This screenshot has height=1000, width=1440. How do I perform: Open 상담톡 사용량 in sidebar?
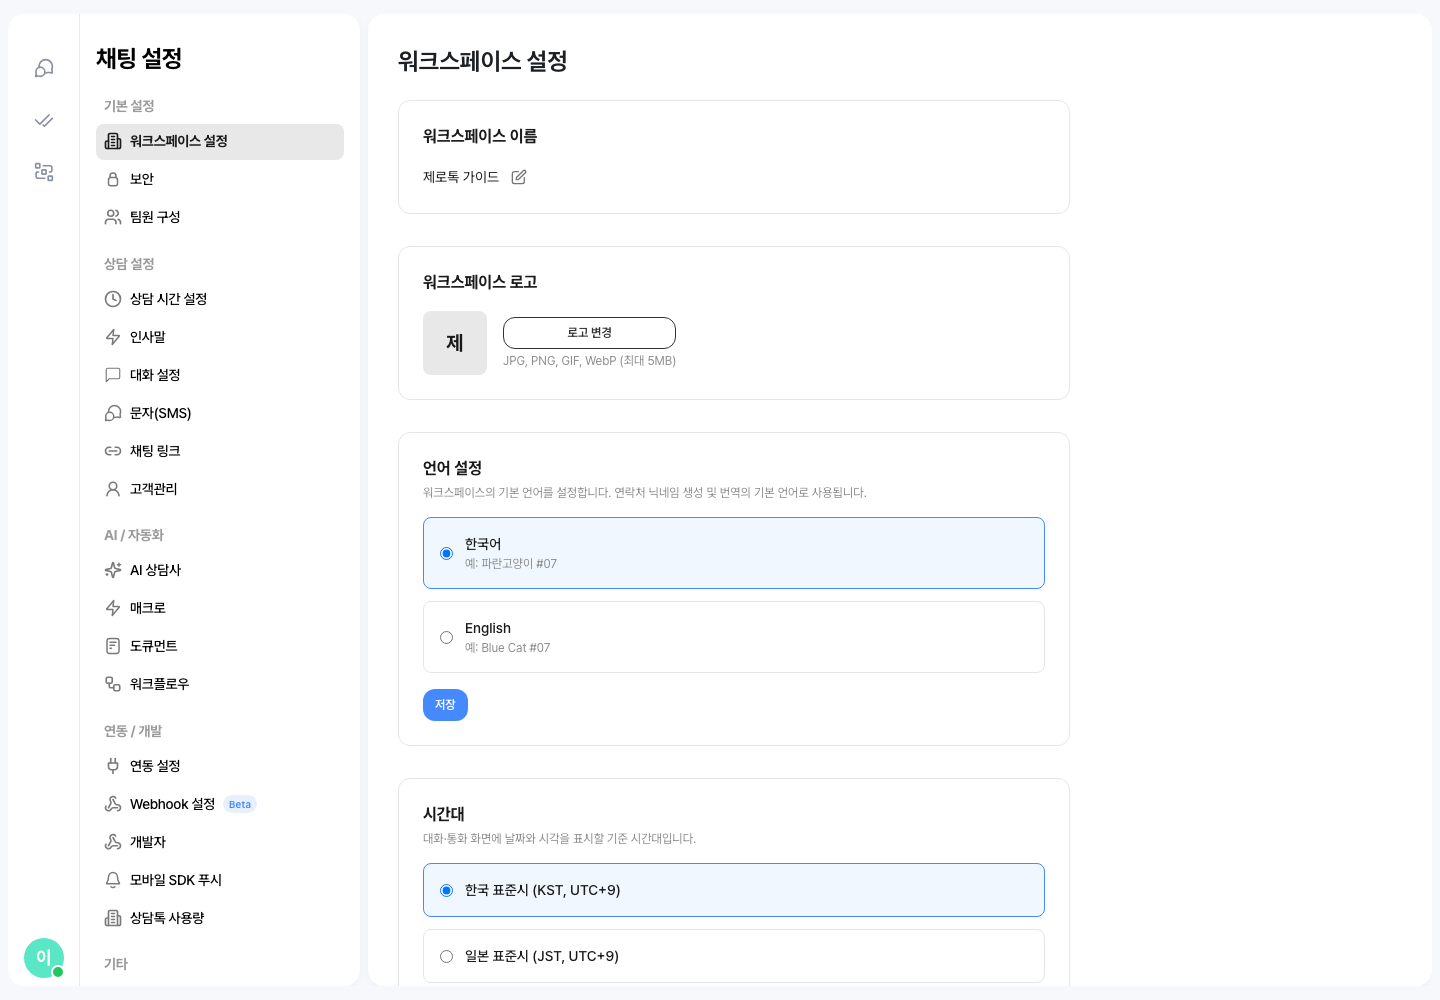(220, 918)
